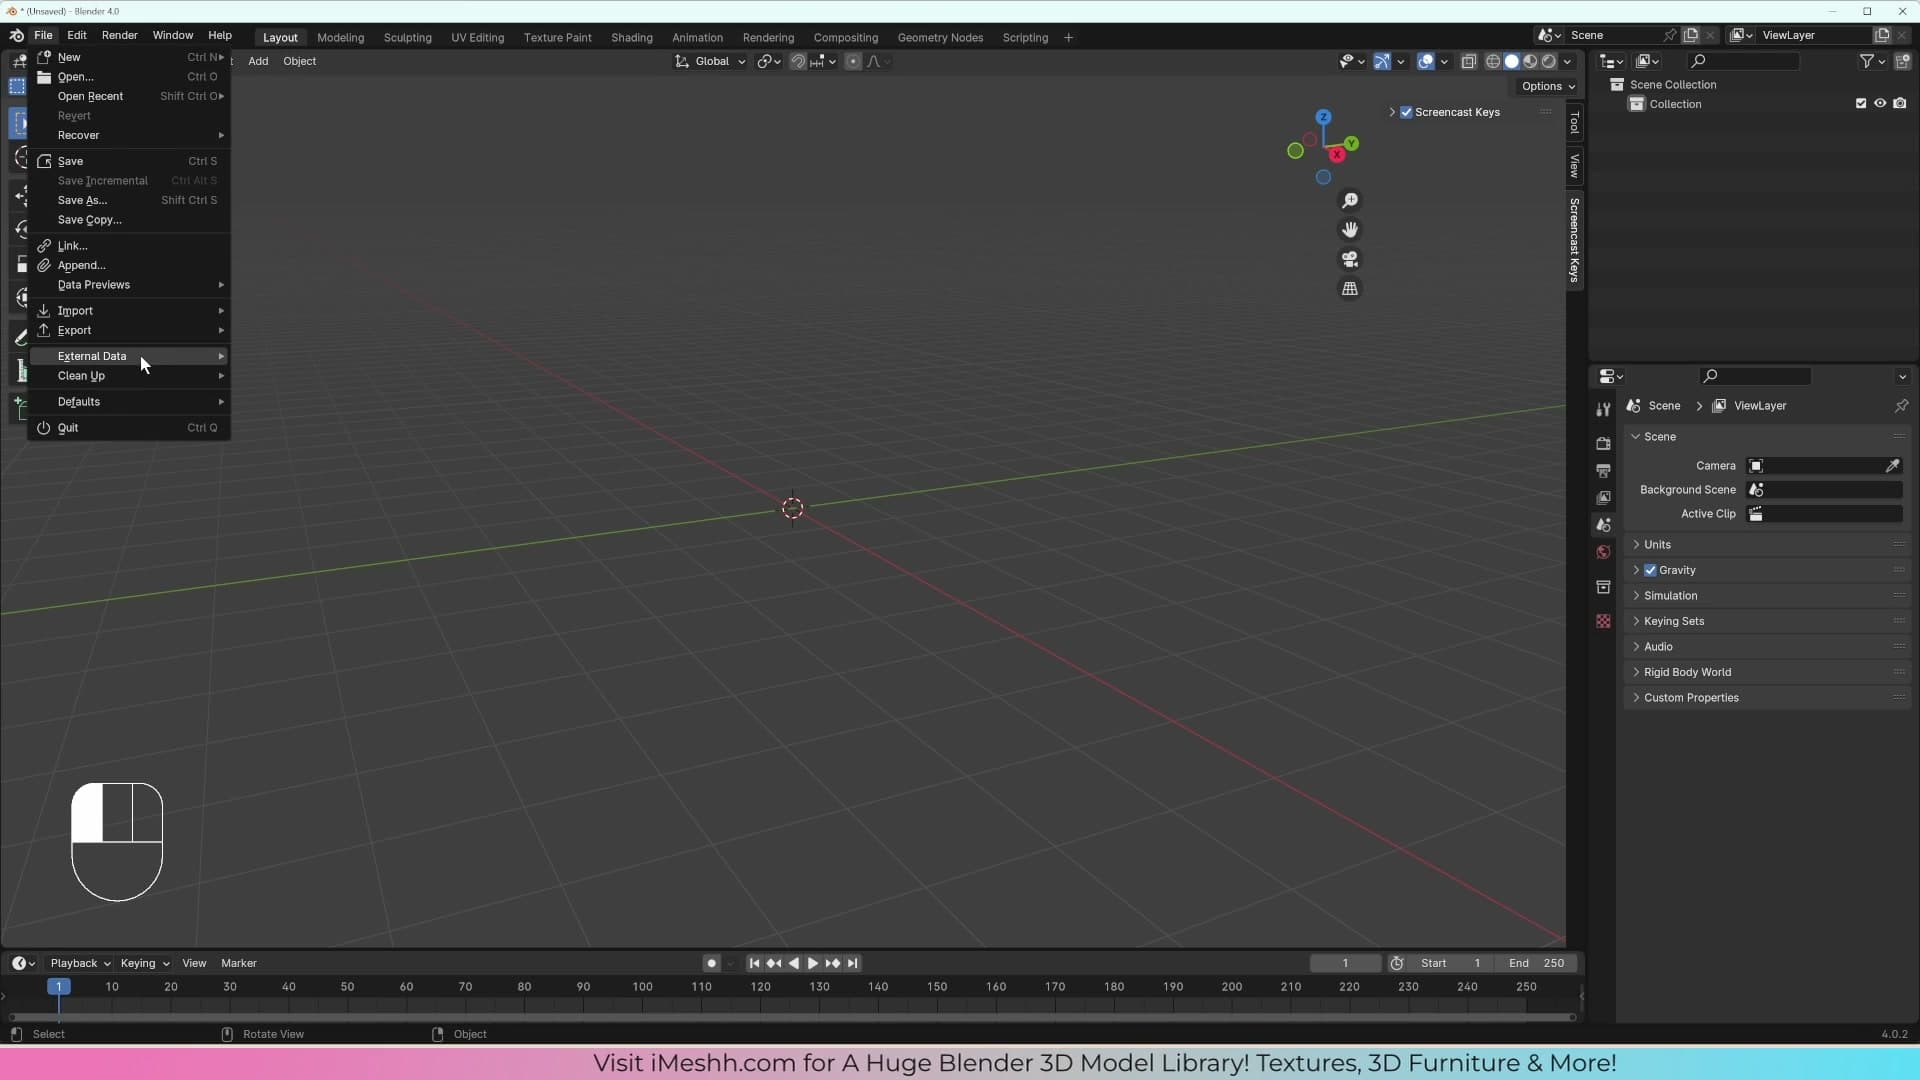Screen dimensions: 1920x1080
Task: Click new scene icon beside Scene name
Action: 1691,35
